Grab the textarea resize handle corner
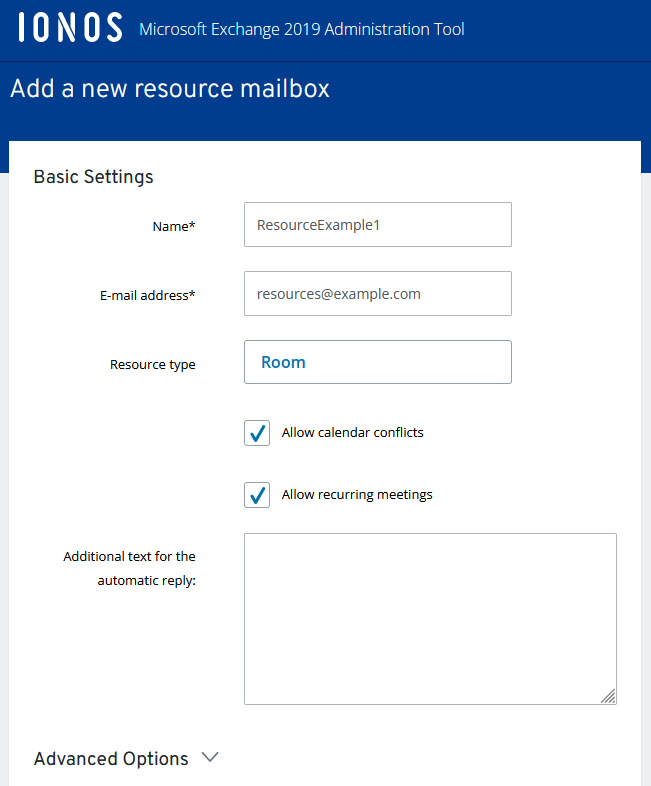Image resolution: width=651 pixels, height=786 pixels. pyautogui.click(x=608, y=696)
